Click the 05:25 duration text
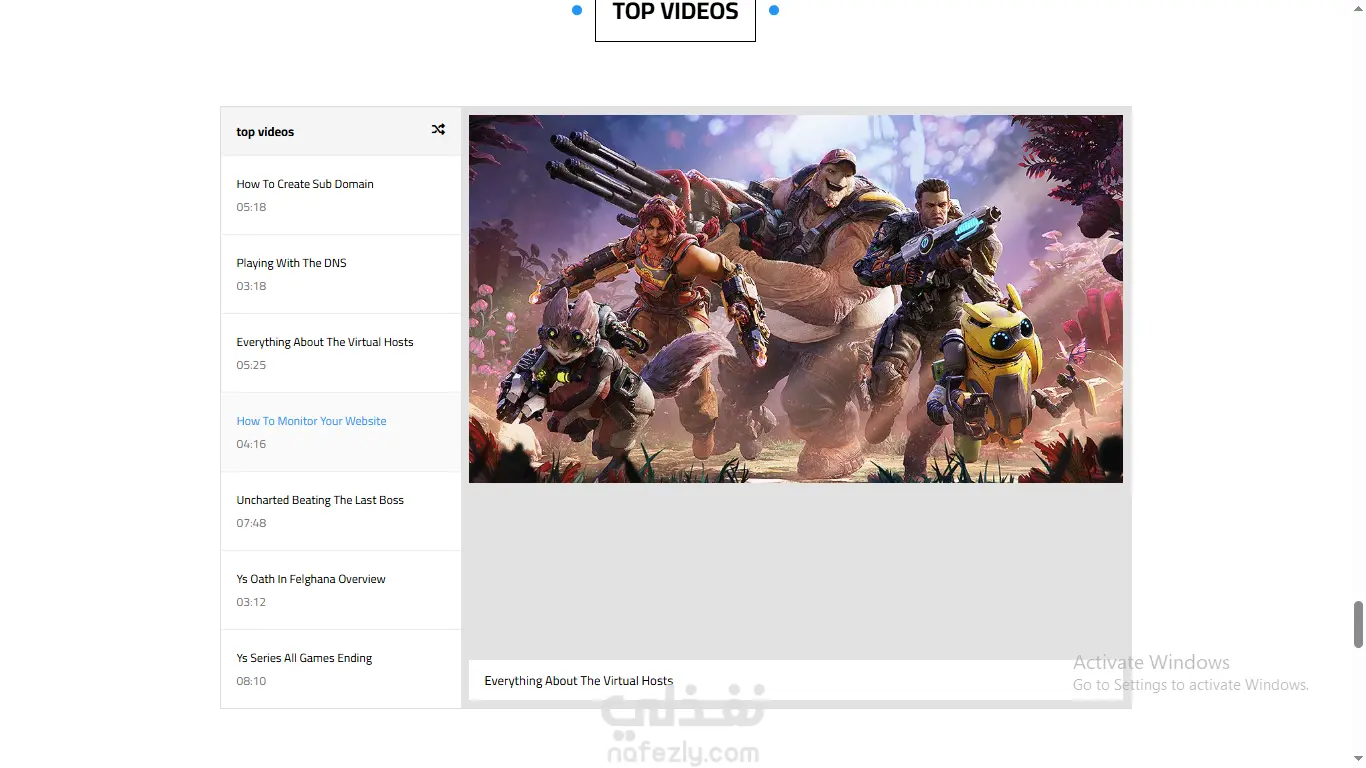 [x=251, y=365]
